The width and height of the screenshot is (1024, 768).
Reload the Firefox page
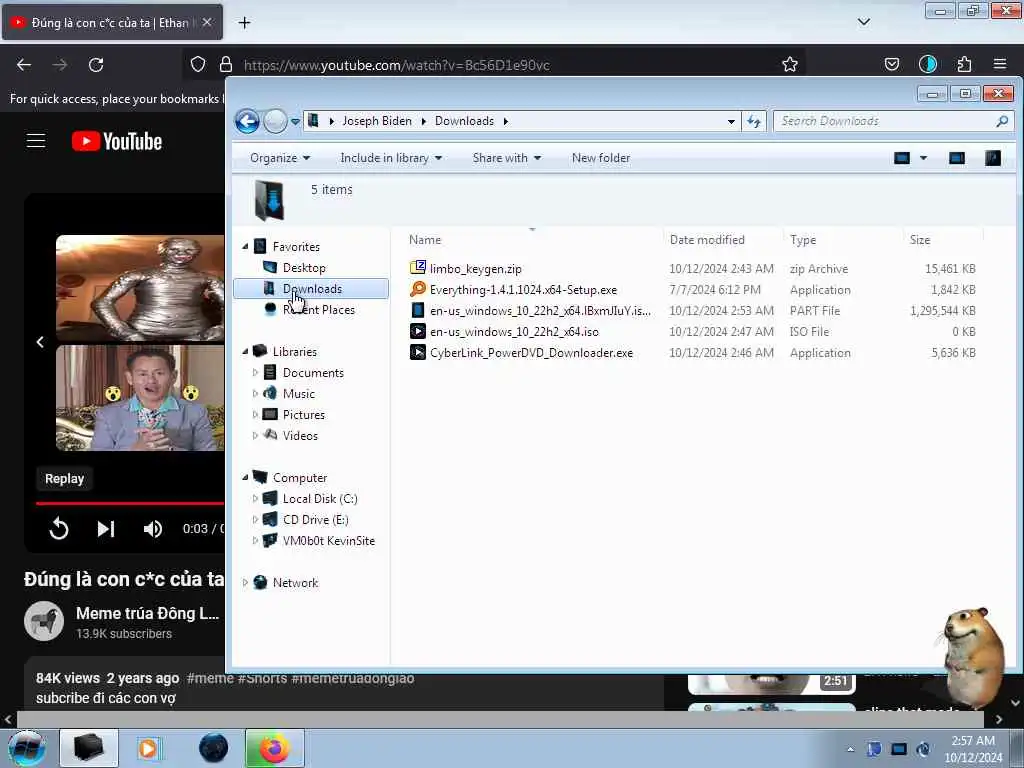point(96,65)
